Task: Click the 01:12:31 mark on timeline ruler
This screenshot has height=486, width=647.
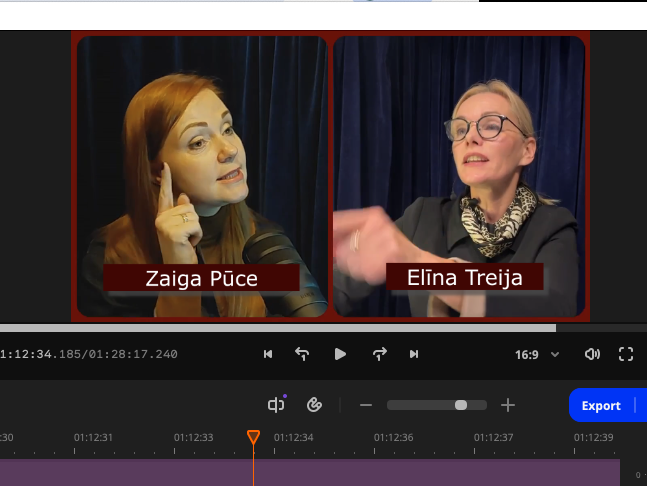Action: 93,437
